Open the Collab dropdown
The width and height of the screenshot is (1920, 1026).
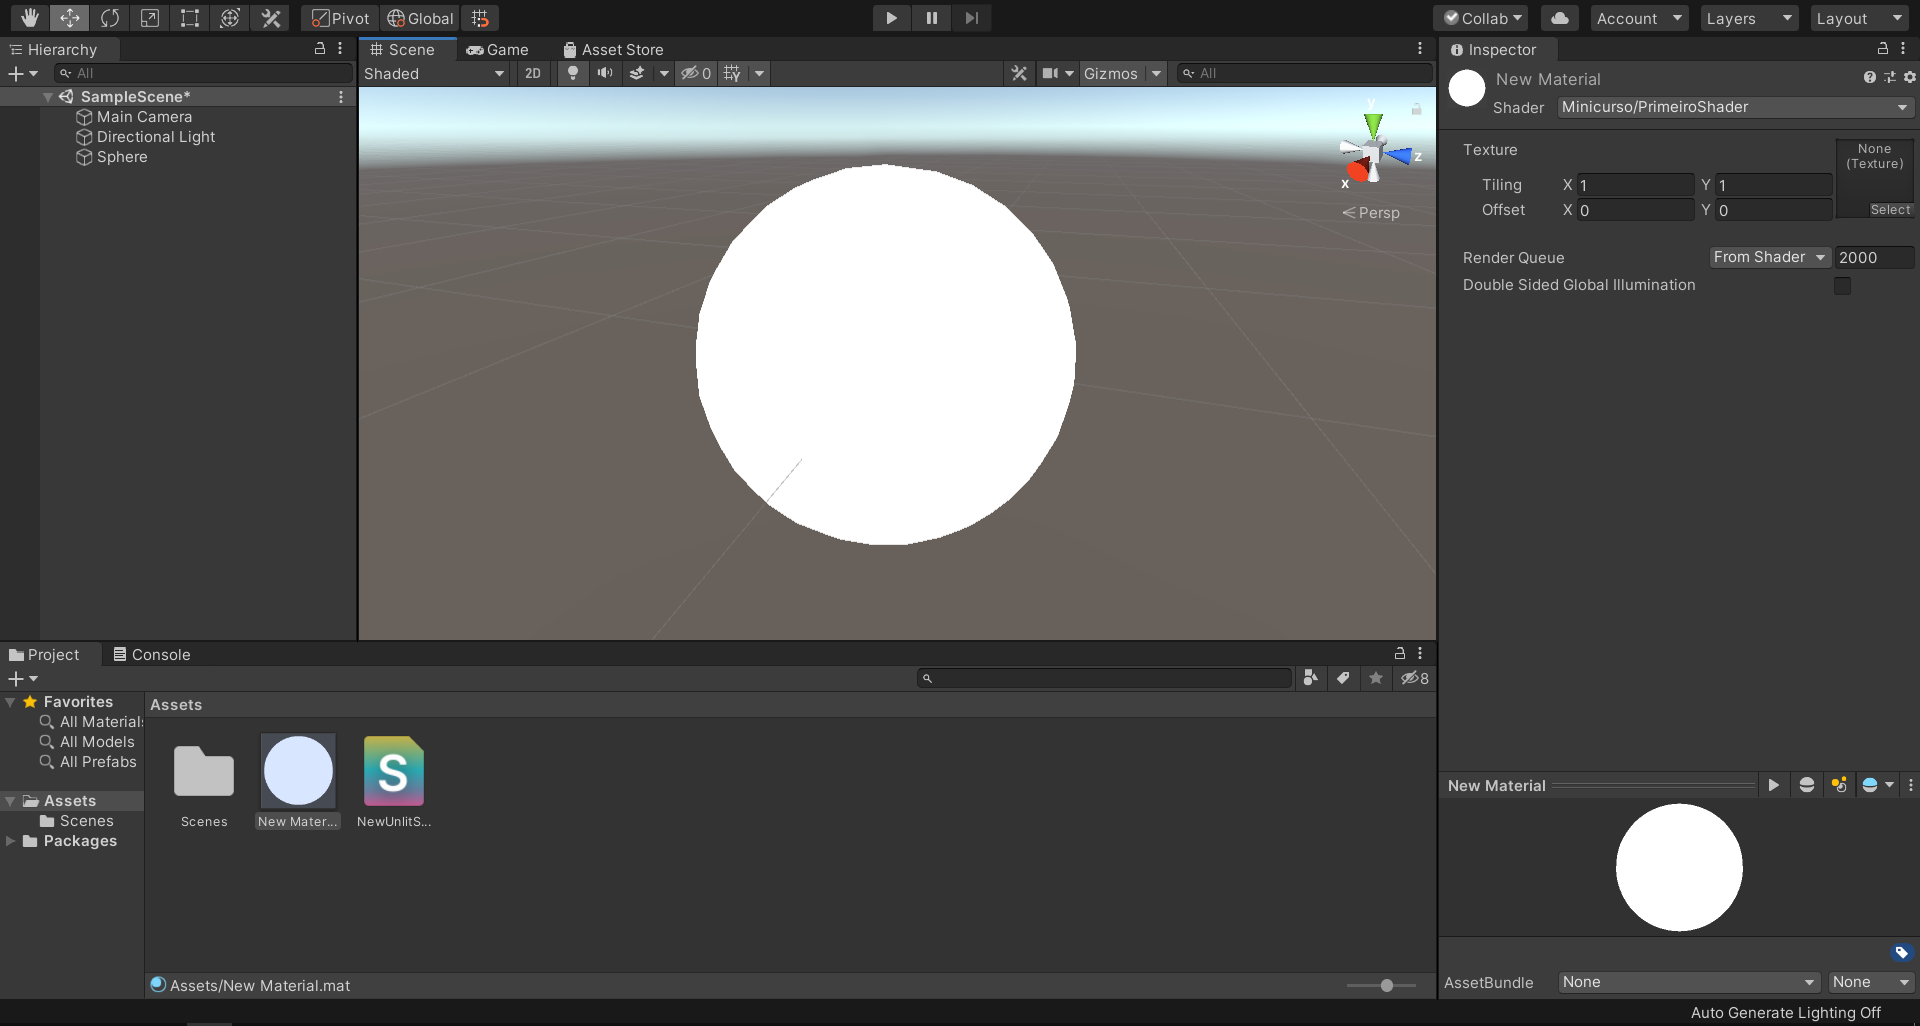pos(1483,18)
